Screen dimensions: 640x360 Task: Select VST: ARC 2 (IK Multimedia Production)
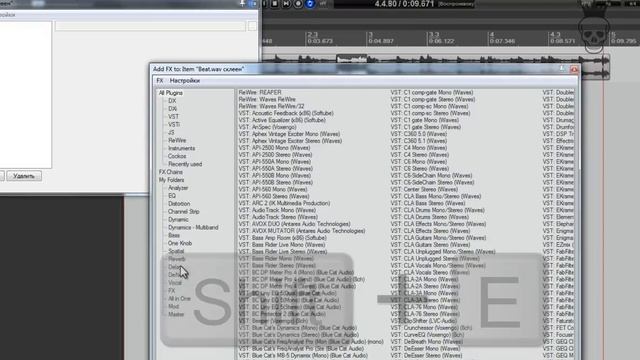[x=284, y=203]
